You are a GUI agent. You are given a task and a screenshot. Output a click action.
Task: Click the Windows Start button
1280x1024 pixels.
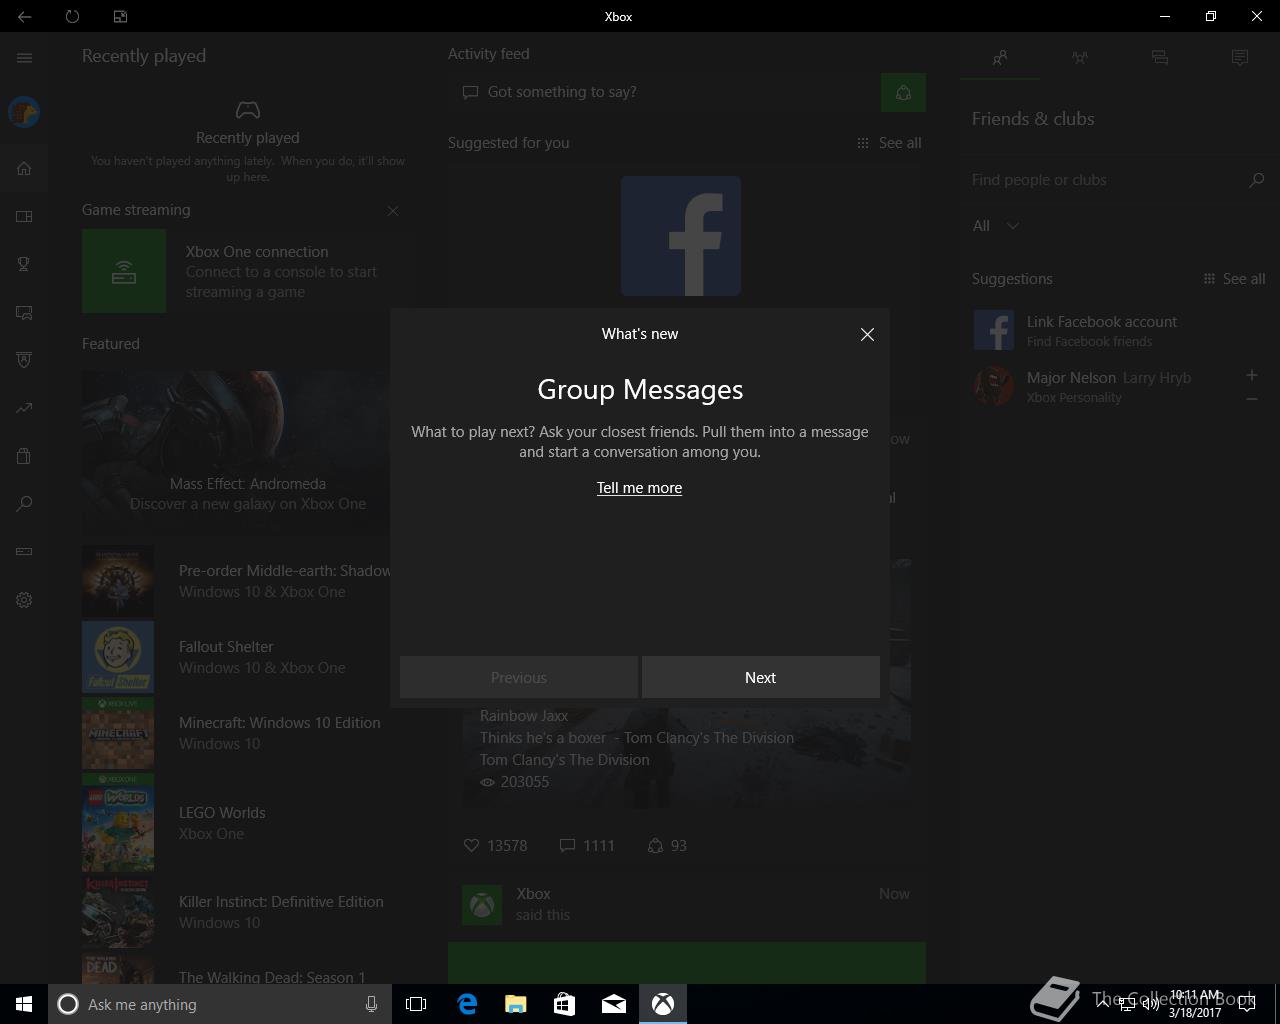point(24,1004)
